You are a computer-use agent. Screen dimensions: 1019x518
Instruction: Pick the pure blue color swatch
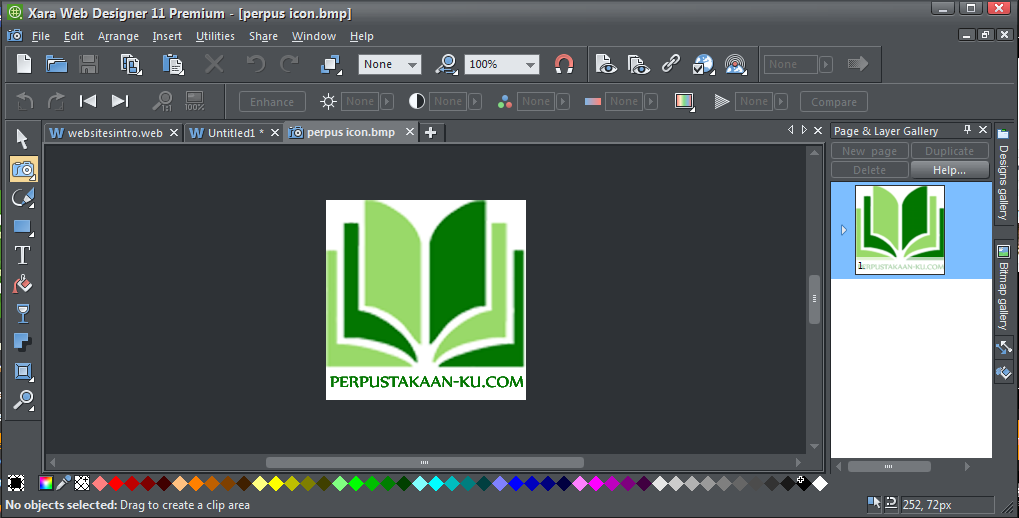point(516,483)
